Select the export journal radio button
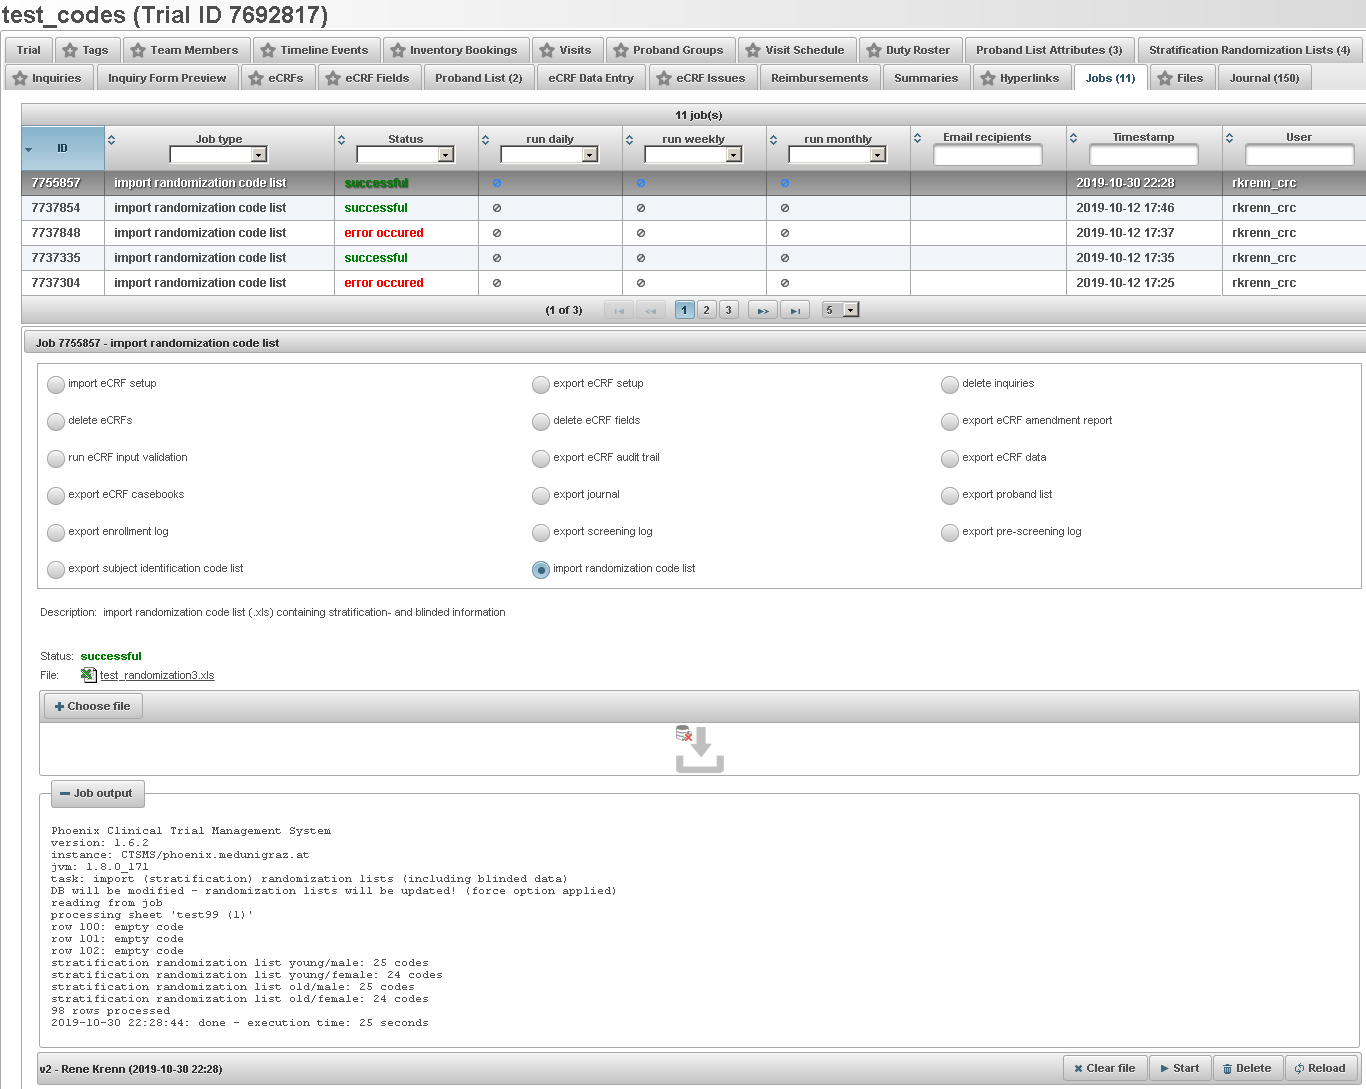 click(540, 495)
